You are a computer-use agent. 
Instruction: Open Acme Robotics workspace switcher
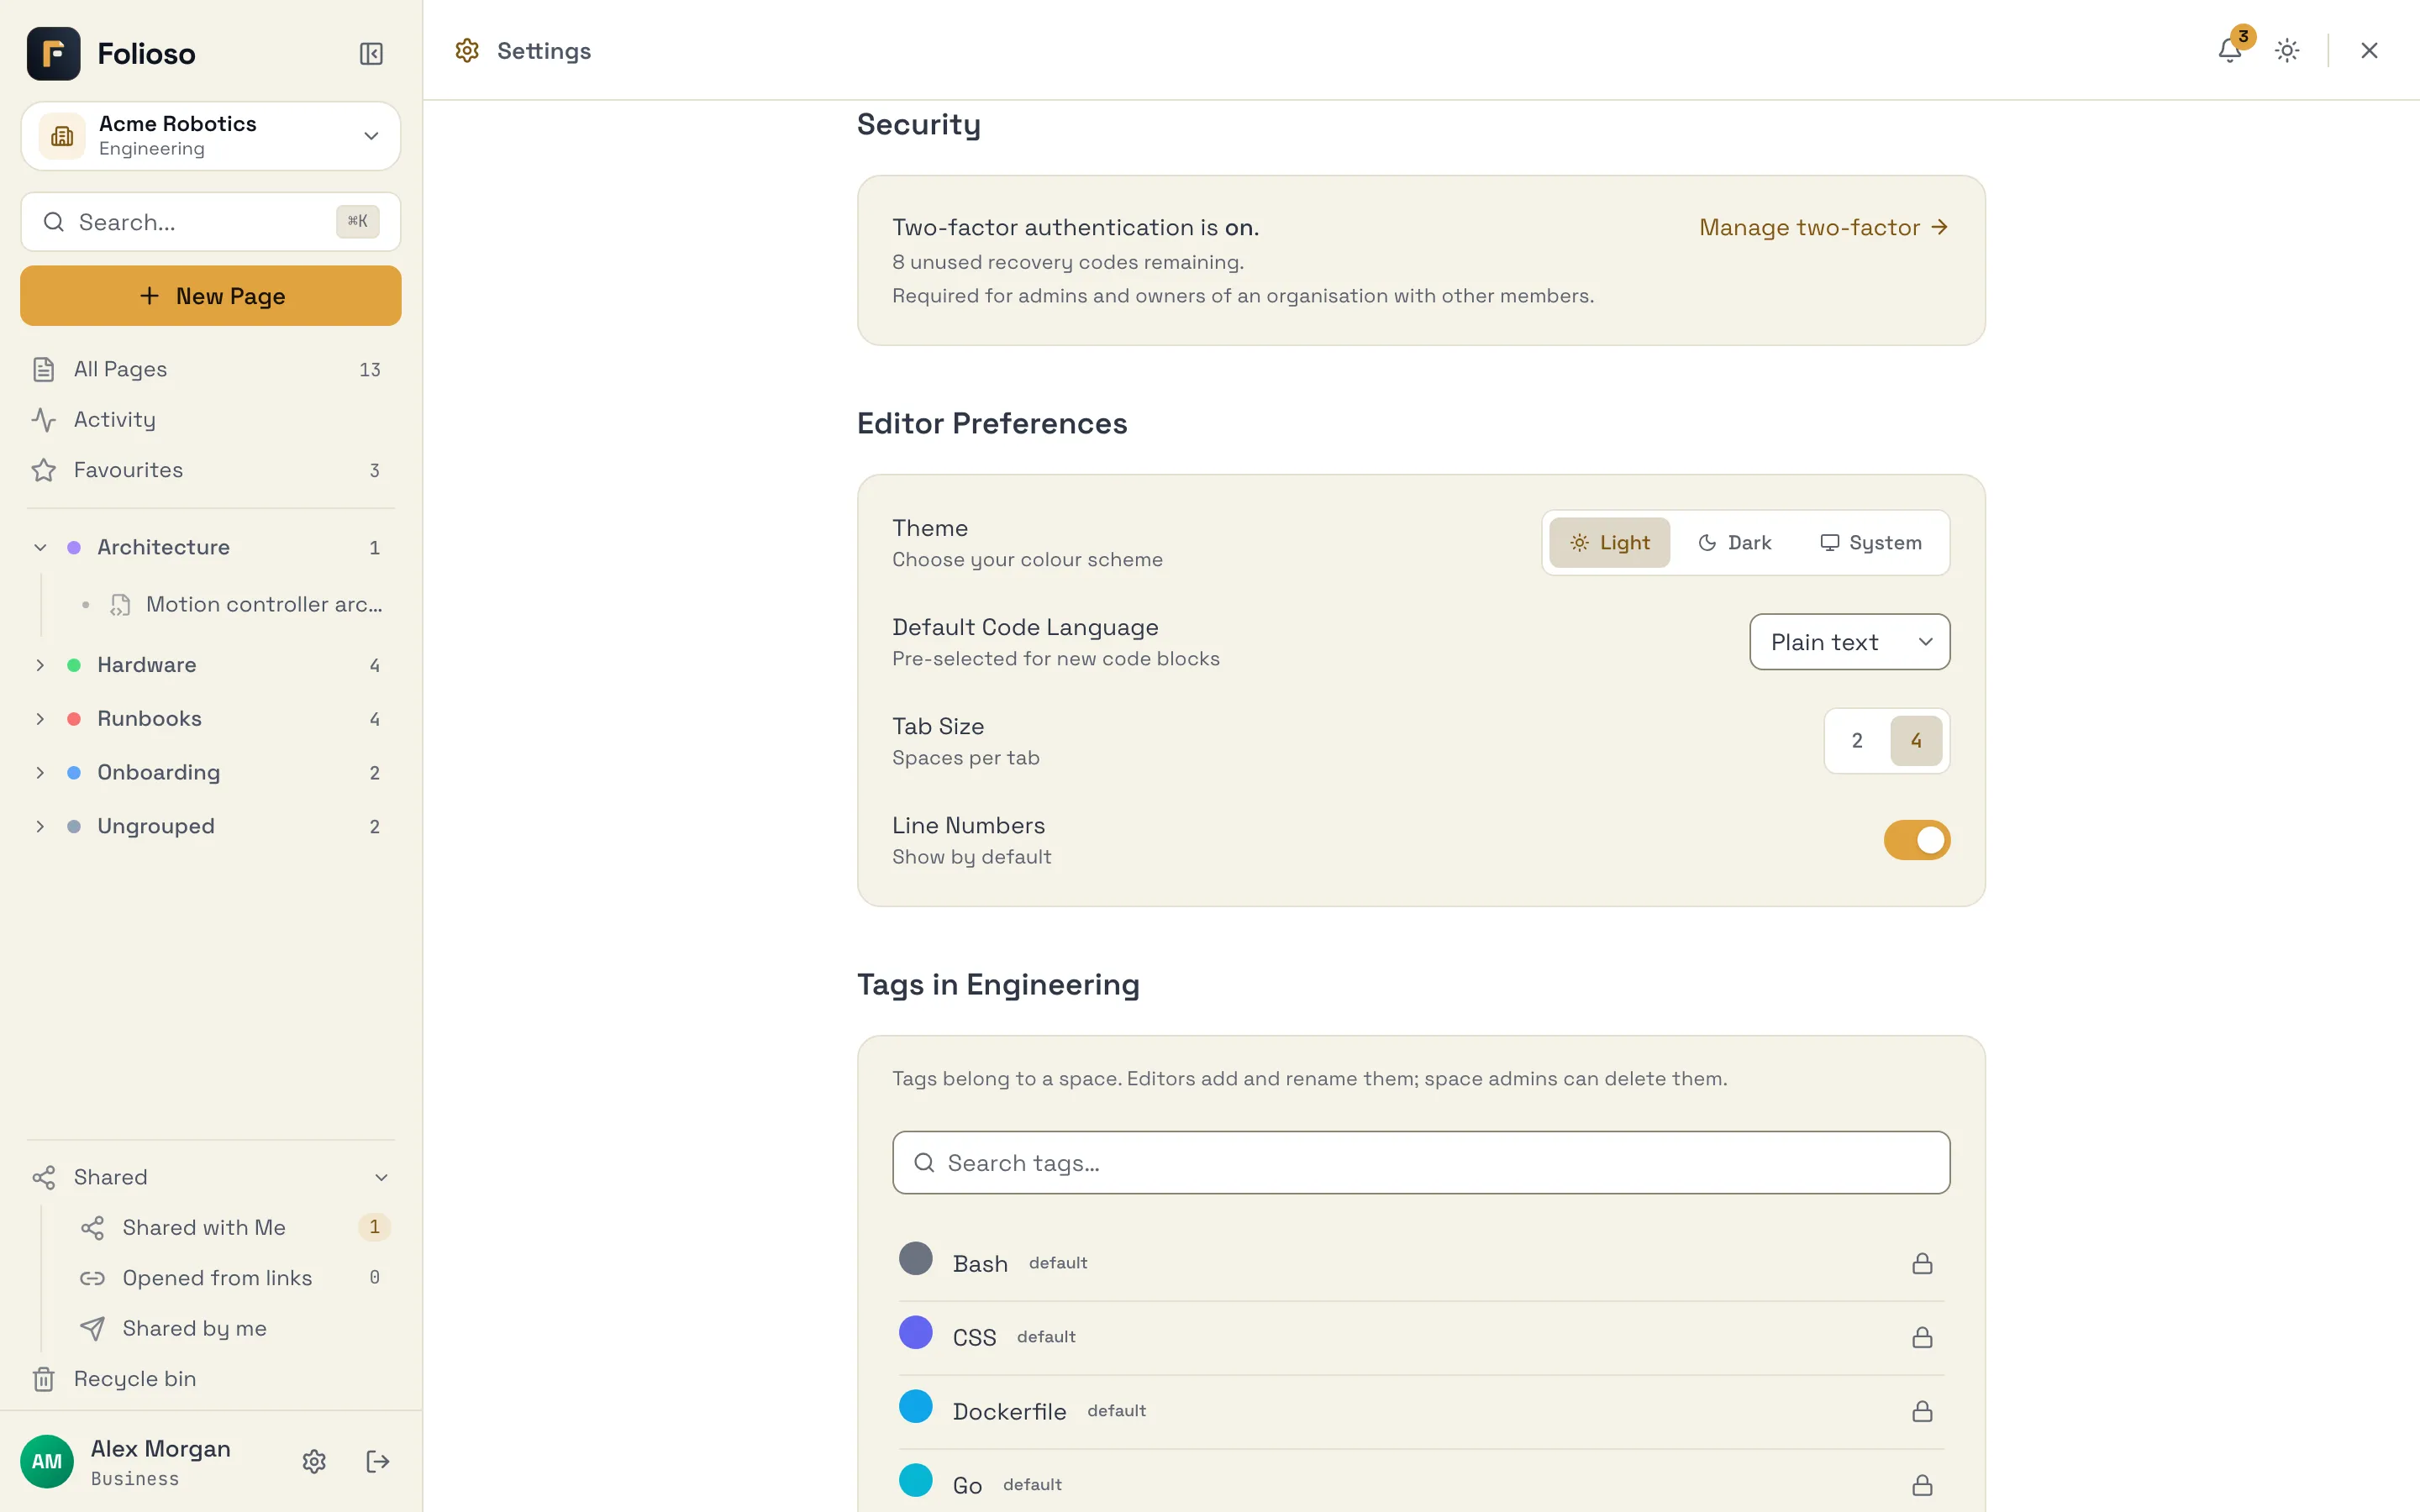click(211, 136)
